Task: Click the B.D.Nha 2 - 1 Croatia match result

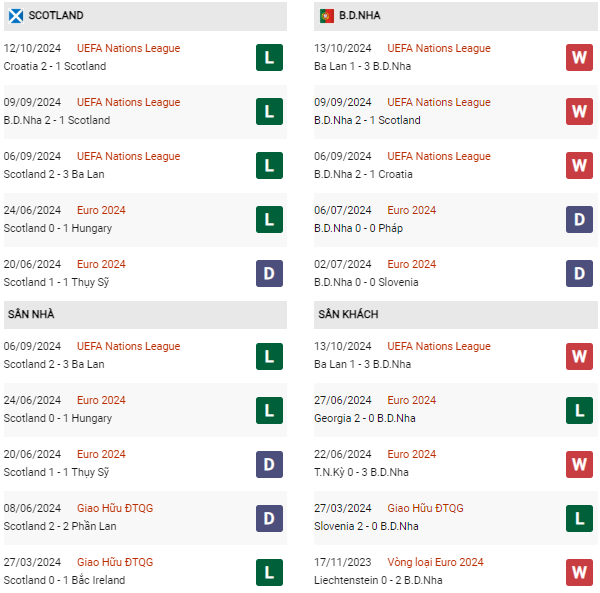Action: 363,174
